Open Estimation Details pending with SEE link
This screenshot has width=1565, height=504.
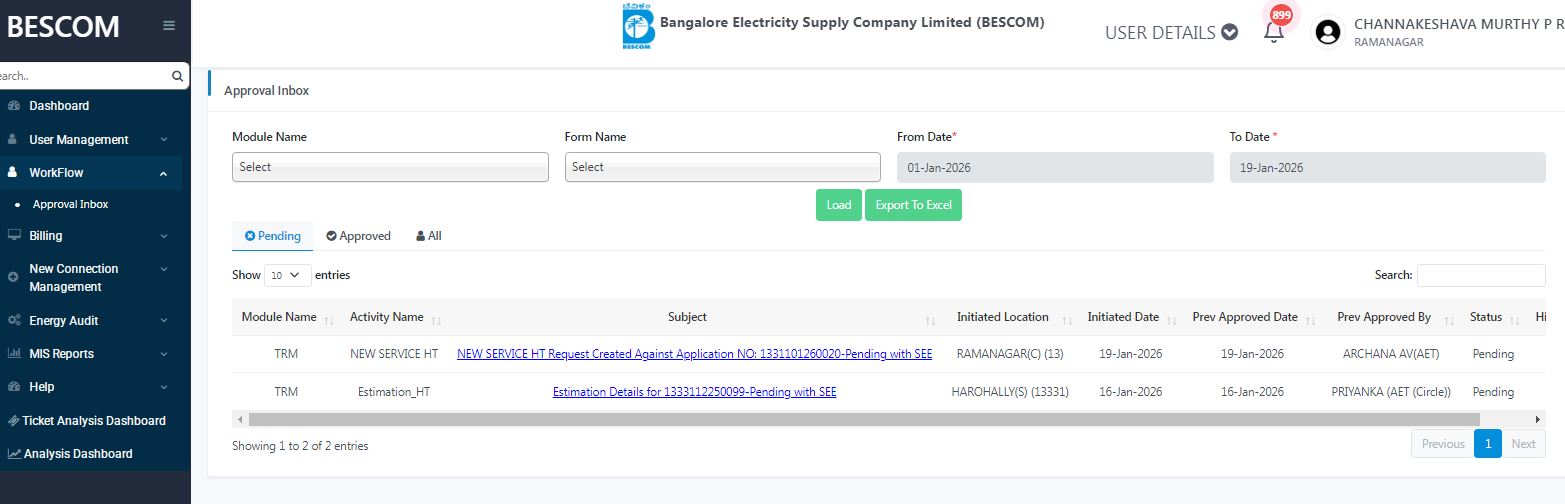(694, 392)
